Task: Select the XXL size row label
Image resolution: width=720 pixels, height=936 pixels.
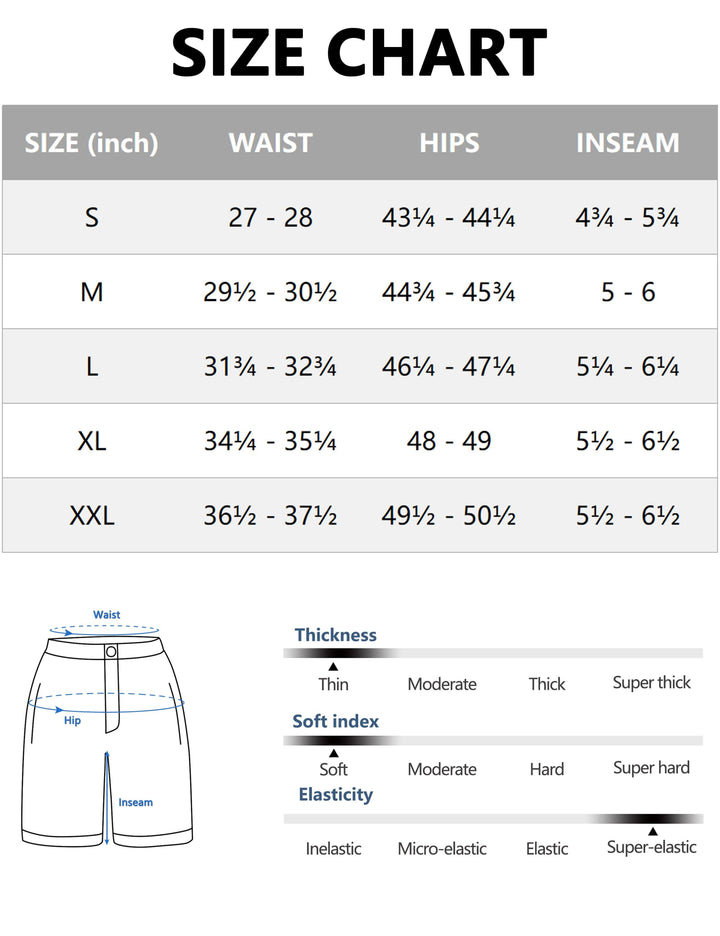Action: click(92, 516)
